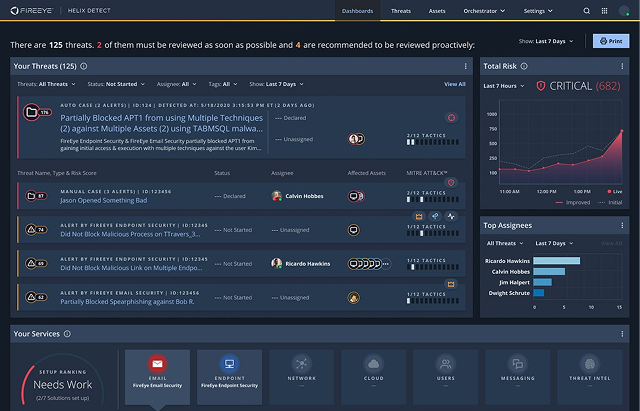Click the FireEye logo
Screen dimensions: 640x411
31,11
